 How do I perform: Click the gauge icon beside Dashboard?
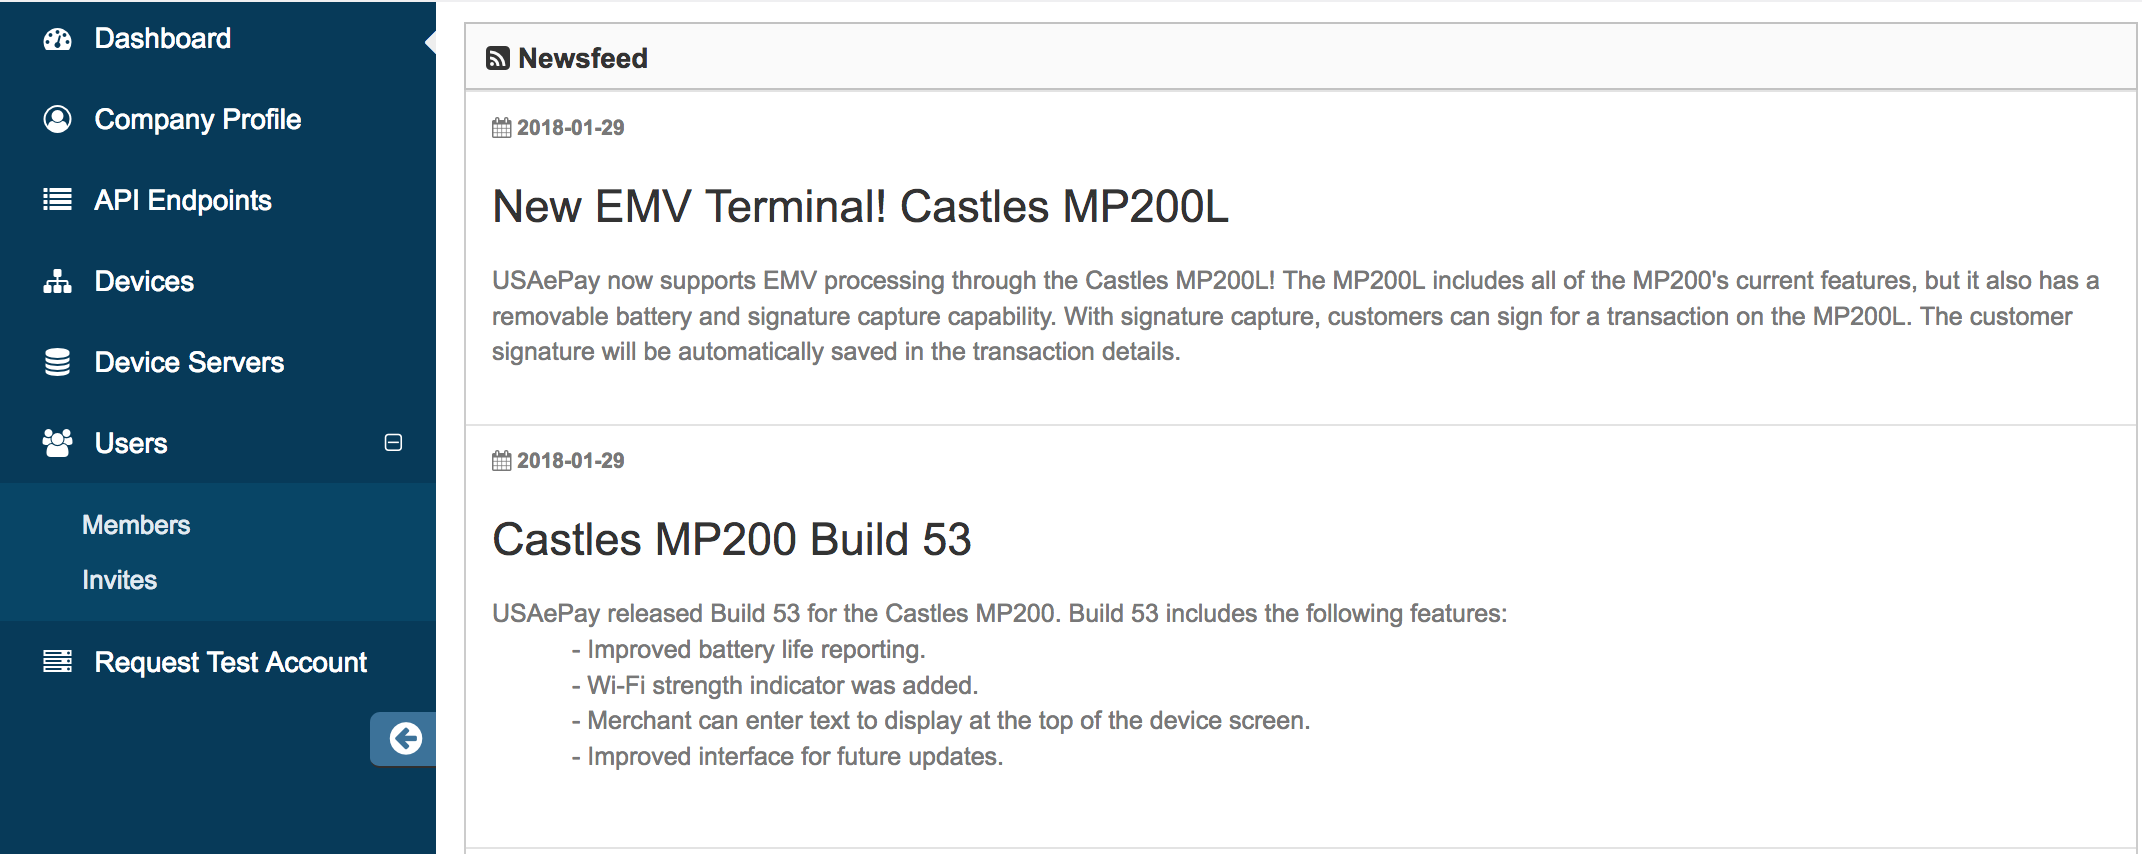pos(58,39)
